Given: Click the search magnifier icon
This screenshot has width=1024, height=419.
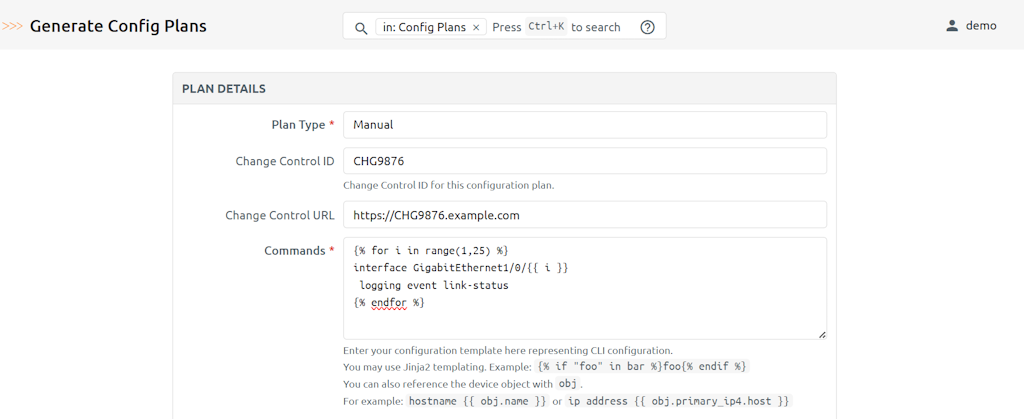Looking at the screenshot, I should (361, 27).
